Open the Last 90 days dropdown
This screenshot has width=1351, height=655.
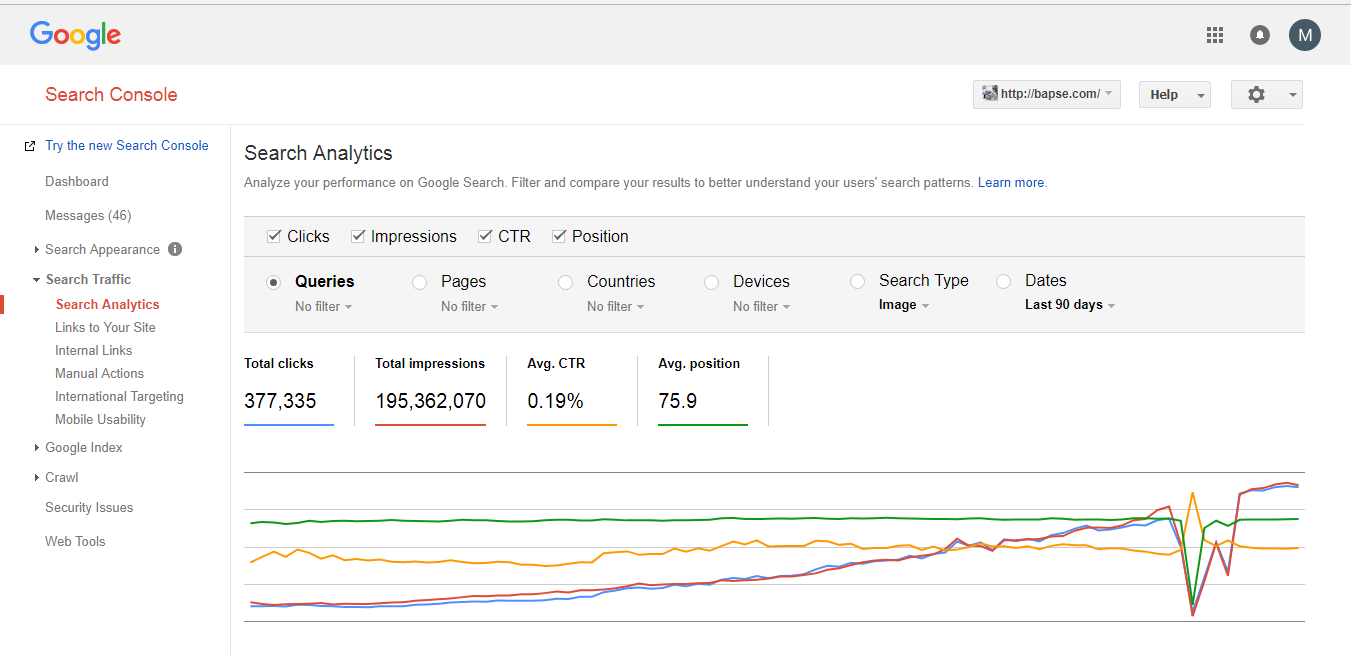[x=1070, y=305]
